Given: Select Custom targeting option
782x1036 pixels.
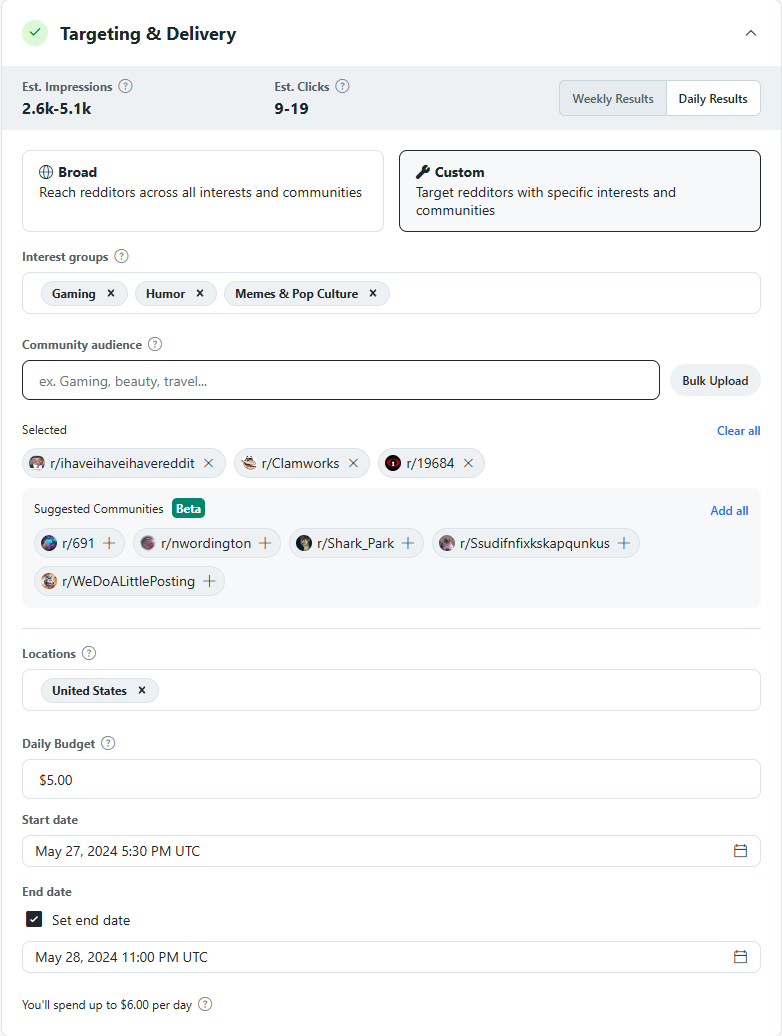Looking at the screenshot, I should pyautogui.click(x=579, y=190).
